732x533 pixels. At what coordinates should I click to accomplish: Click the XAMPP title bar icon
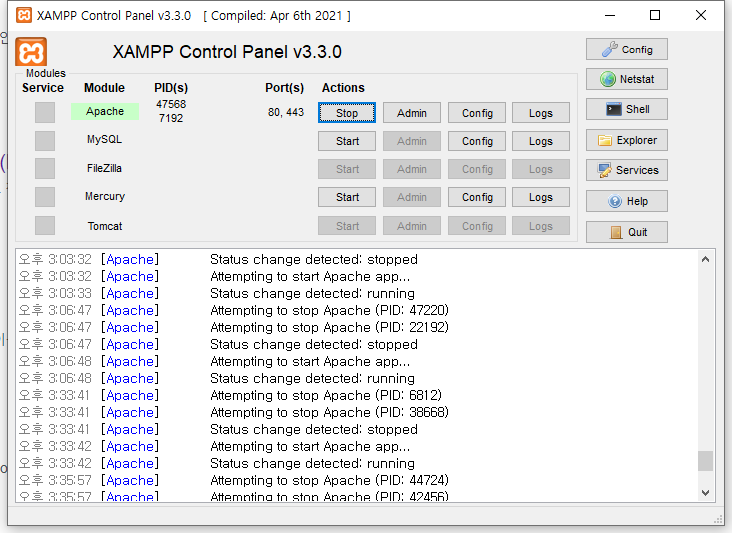click(24, 15)
